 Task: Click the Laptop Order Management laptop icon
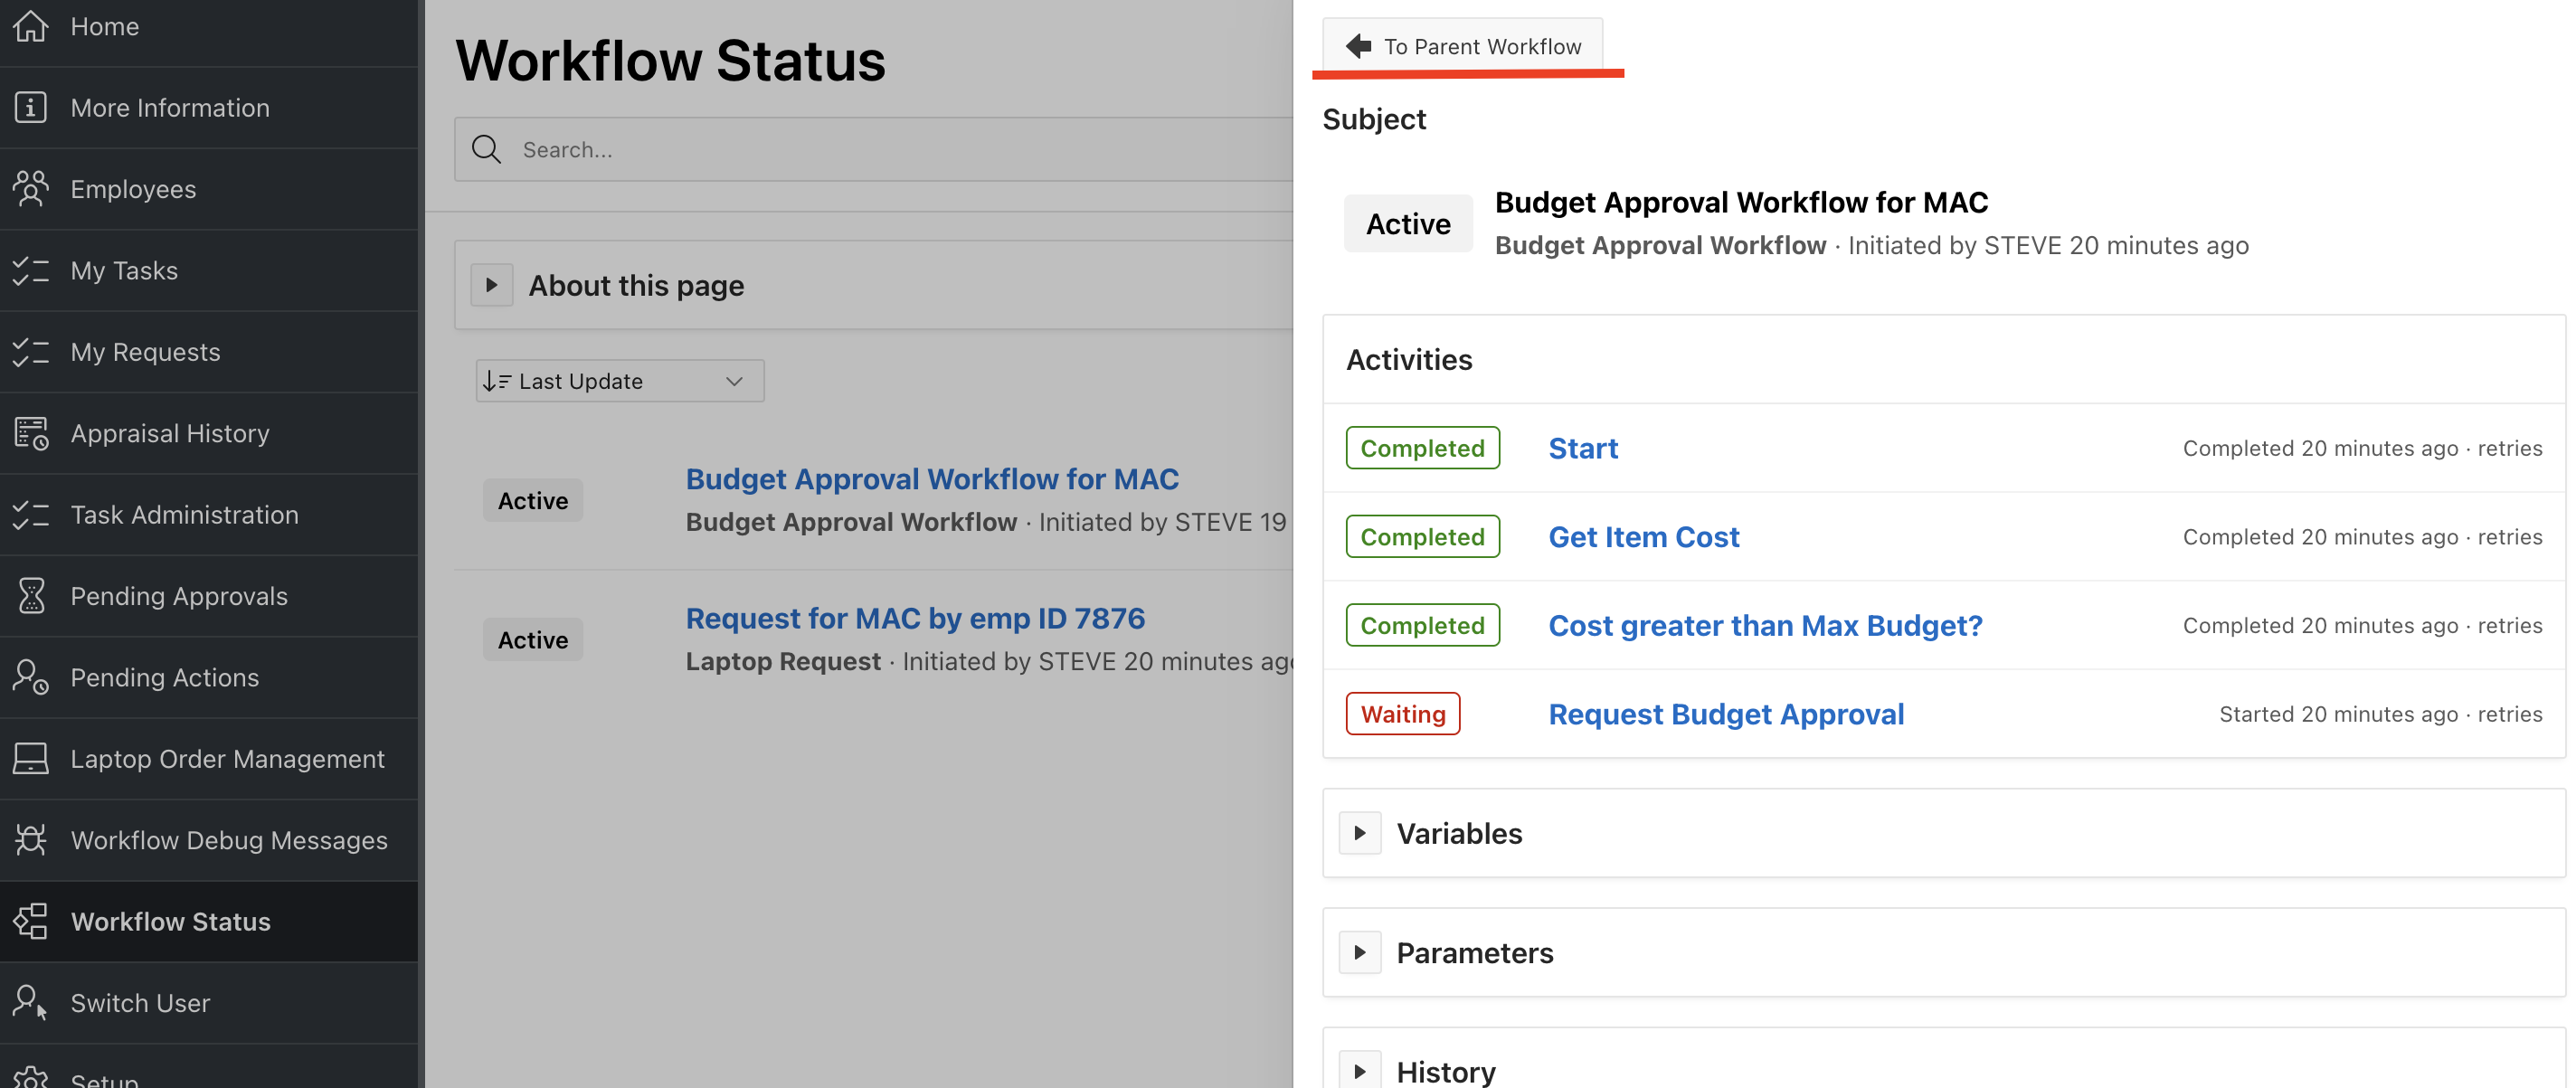click(x=31, y=758)
